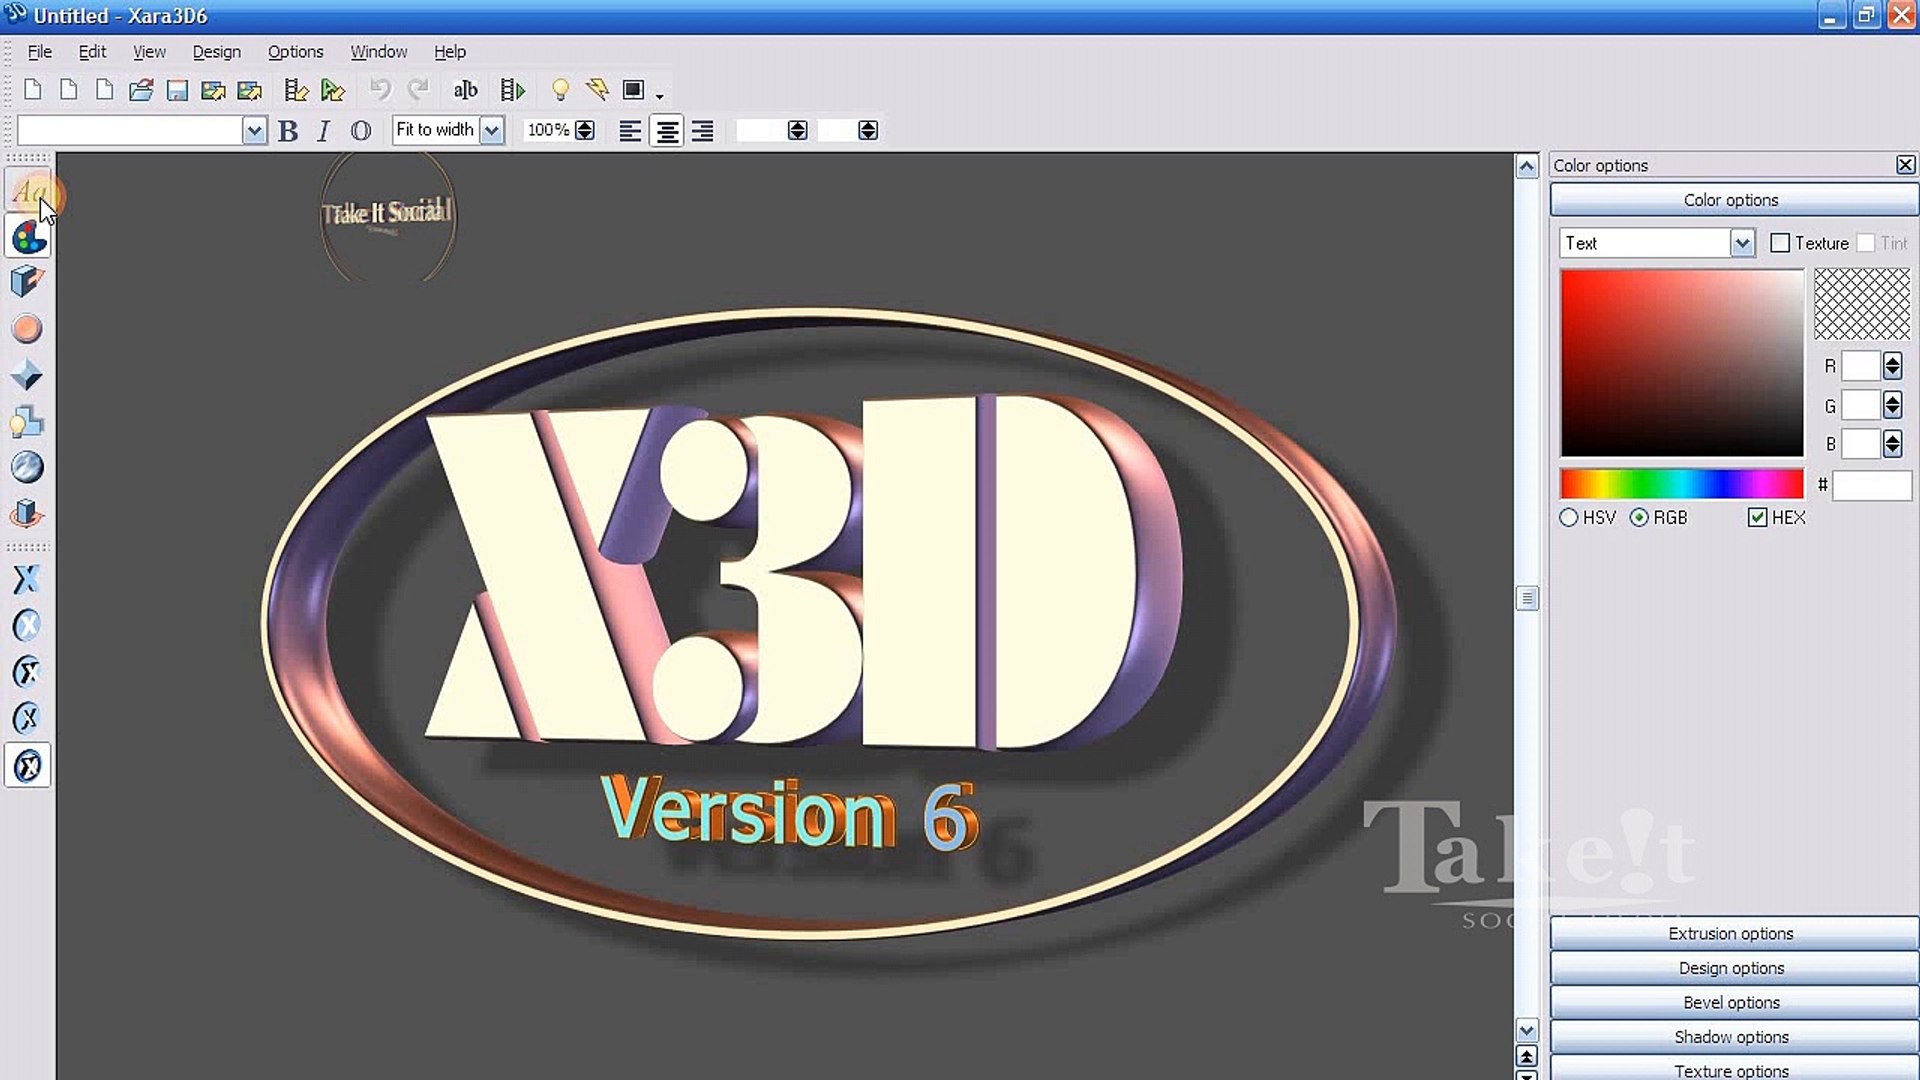The height and width of the screenshot is (1080, 1920).
Task: Align text to center
Action: (x=667, y=131)
